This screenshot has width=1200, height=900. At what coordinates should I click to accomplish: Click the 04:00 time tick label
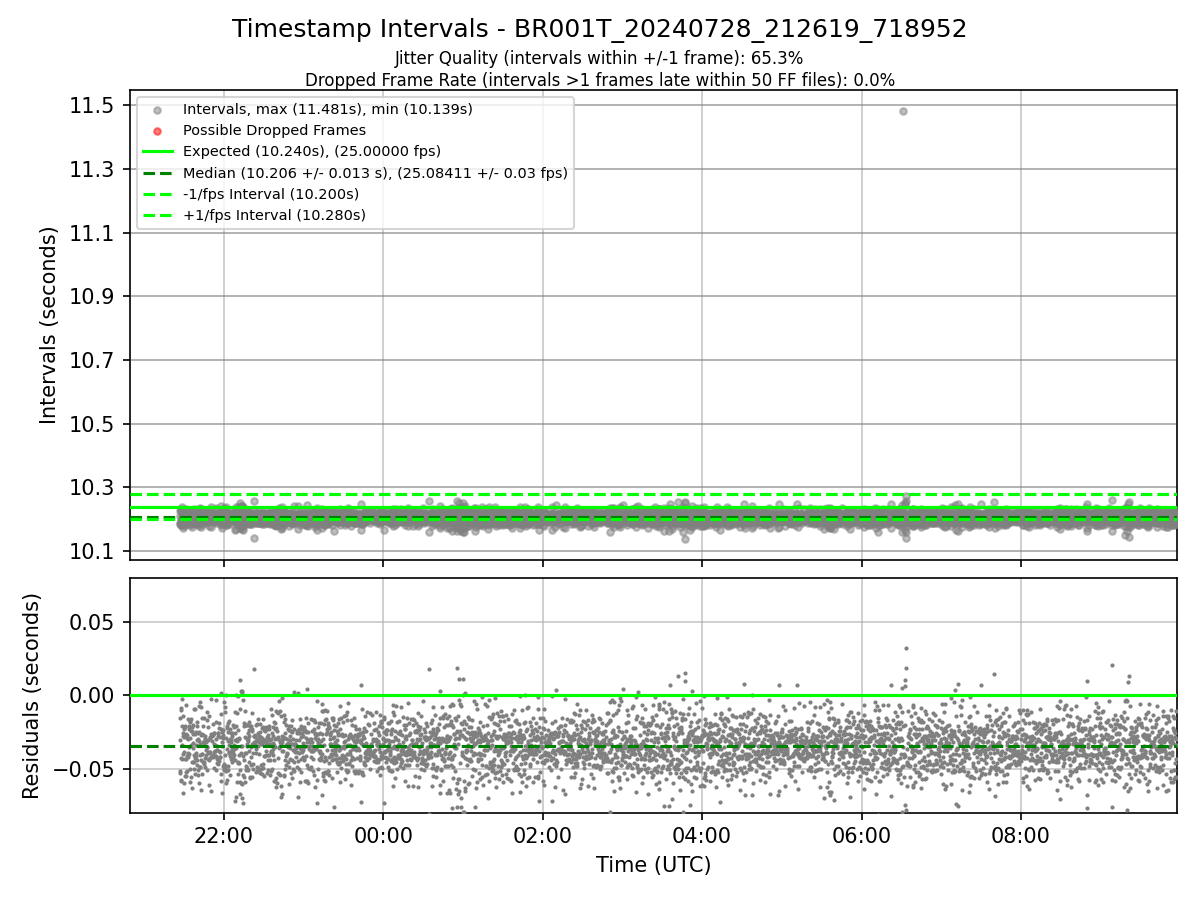[702, 836]
